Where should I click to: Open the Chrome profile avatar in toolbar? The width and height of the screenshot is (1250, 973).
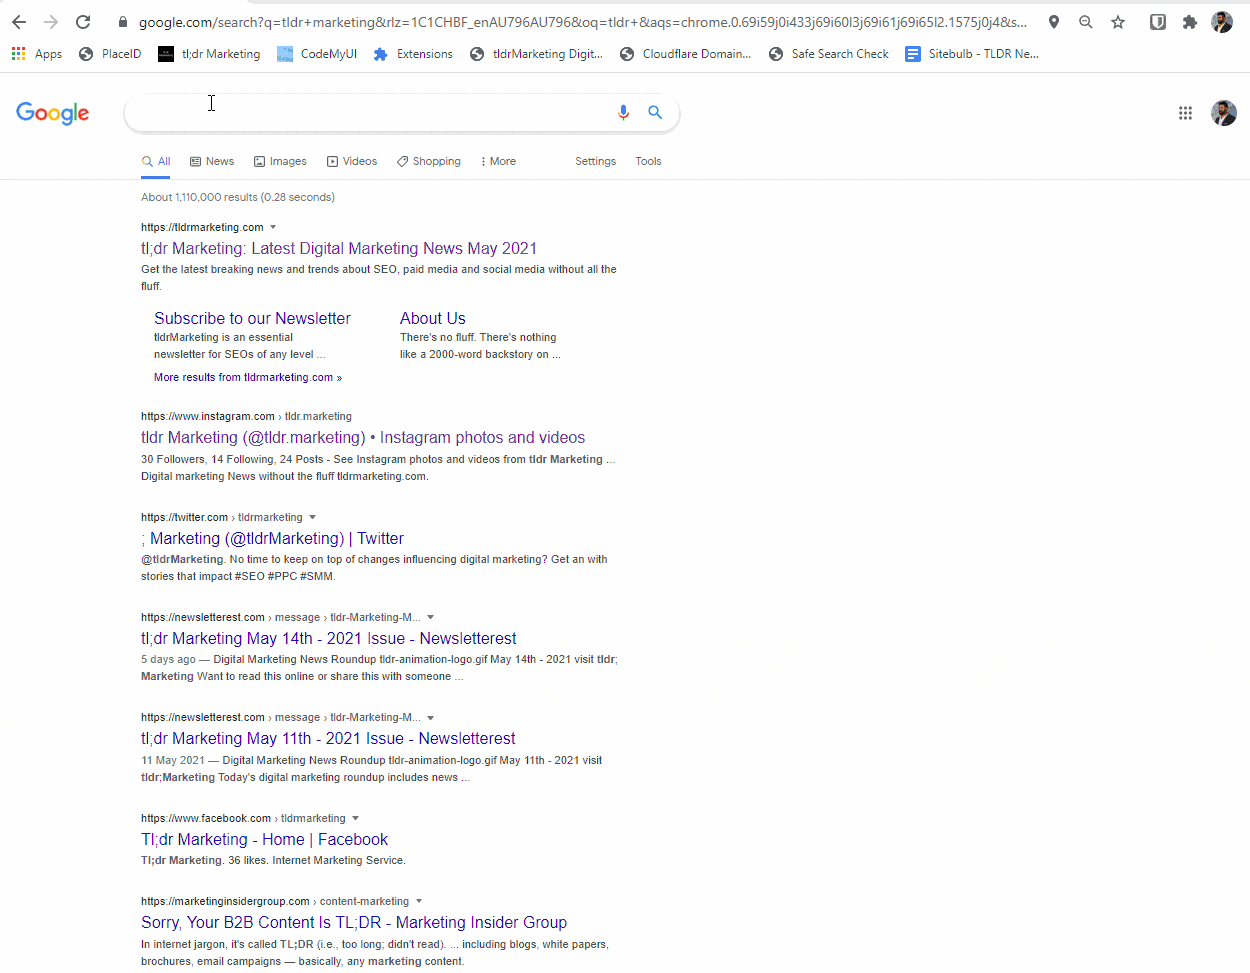(x=1222, y=22)
